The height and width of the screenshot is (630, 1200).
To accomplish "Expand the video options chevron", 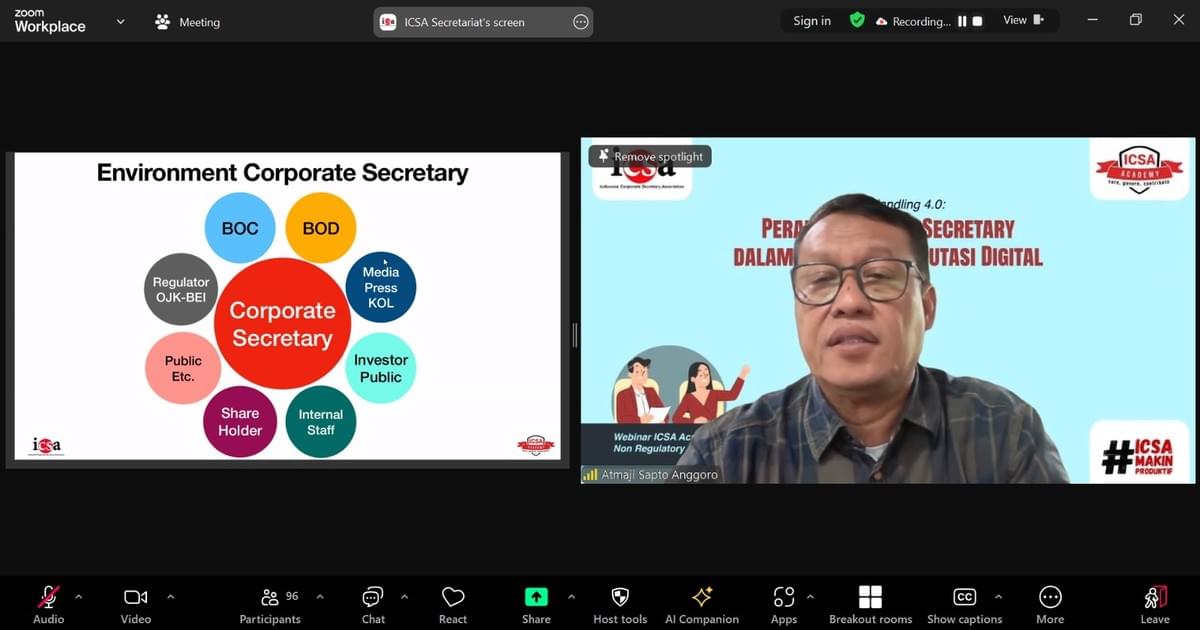I will tap(170, 597).
